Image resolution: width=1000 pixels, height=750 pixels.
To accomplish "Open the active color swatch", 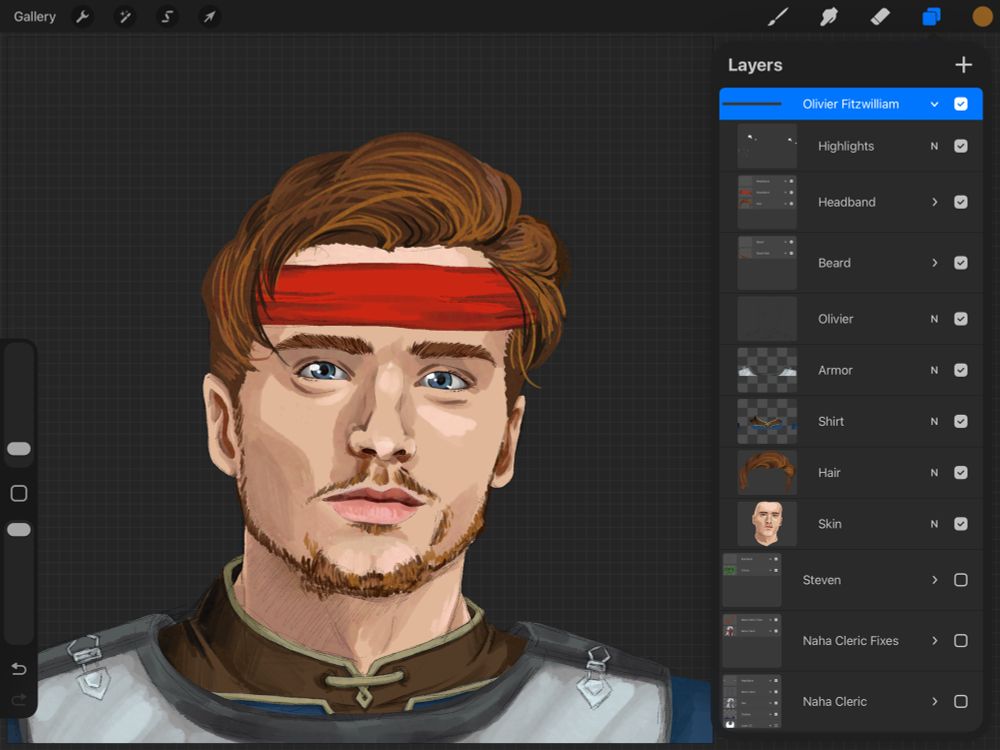I will click(x=981, y=16).
